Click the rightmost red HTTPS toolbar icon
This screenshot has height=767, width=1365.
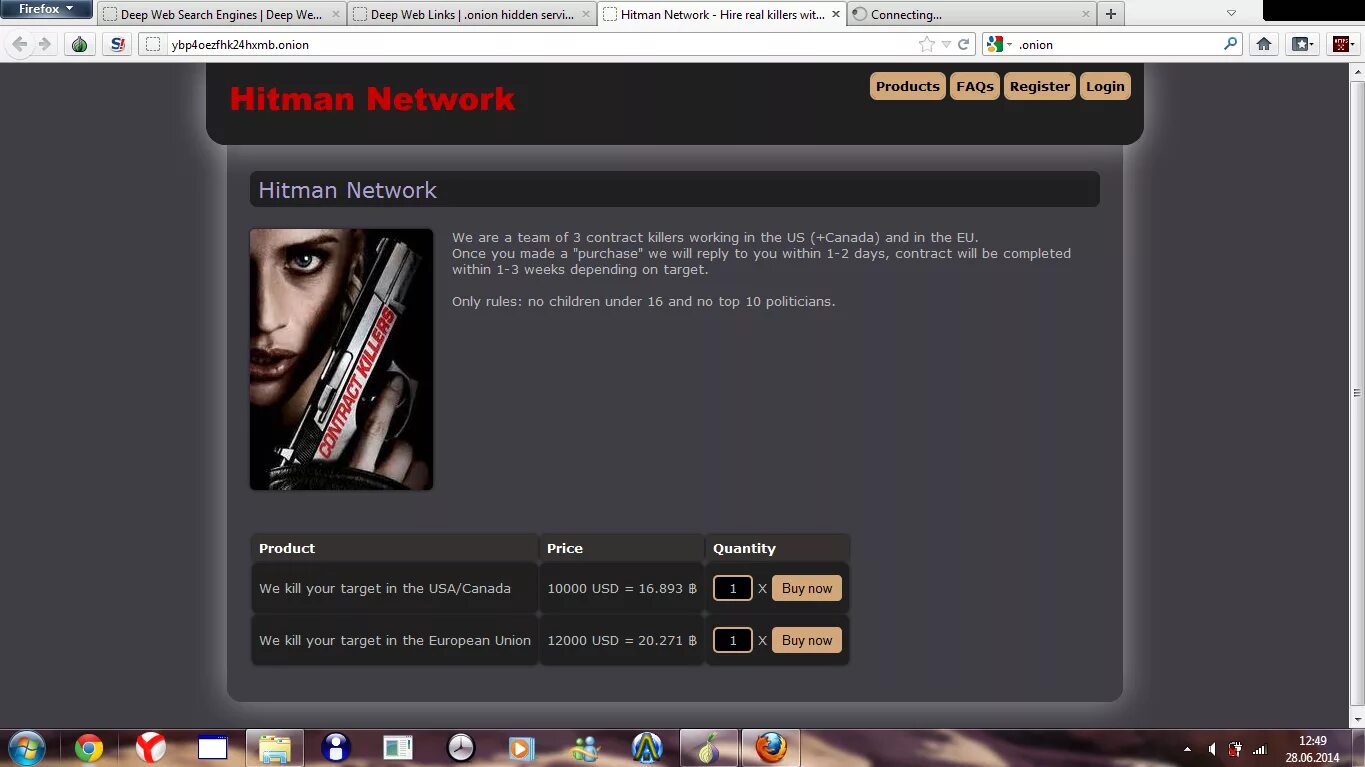pos(1341,44)
